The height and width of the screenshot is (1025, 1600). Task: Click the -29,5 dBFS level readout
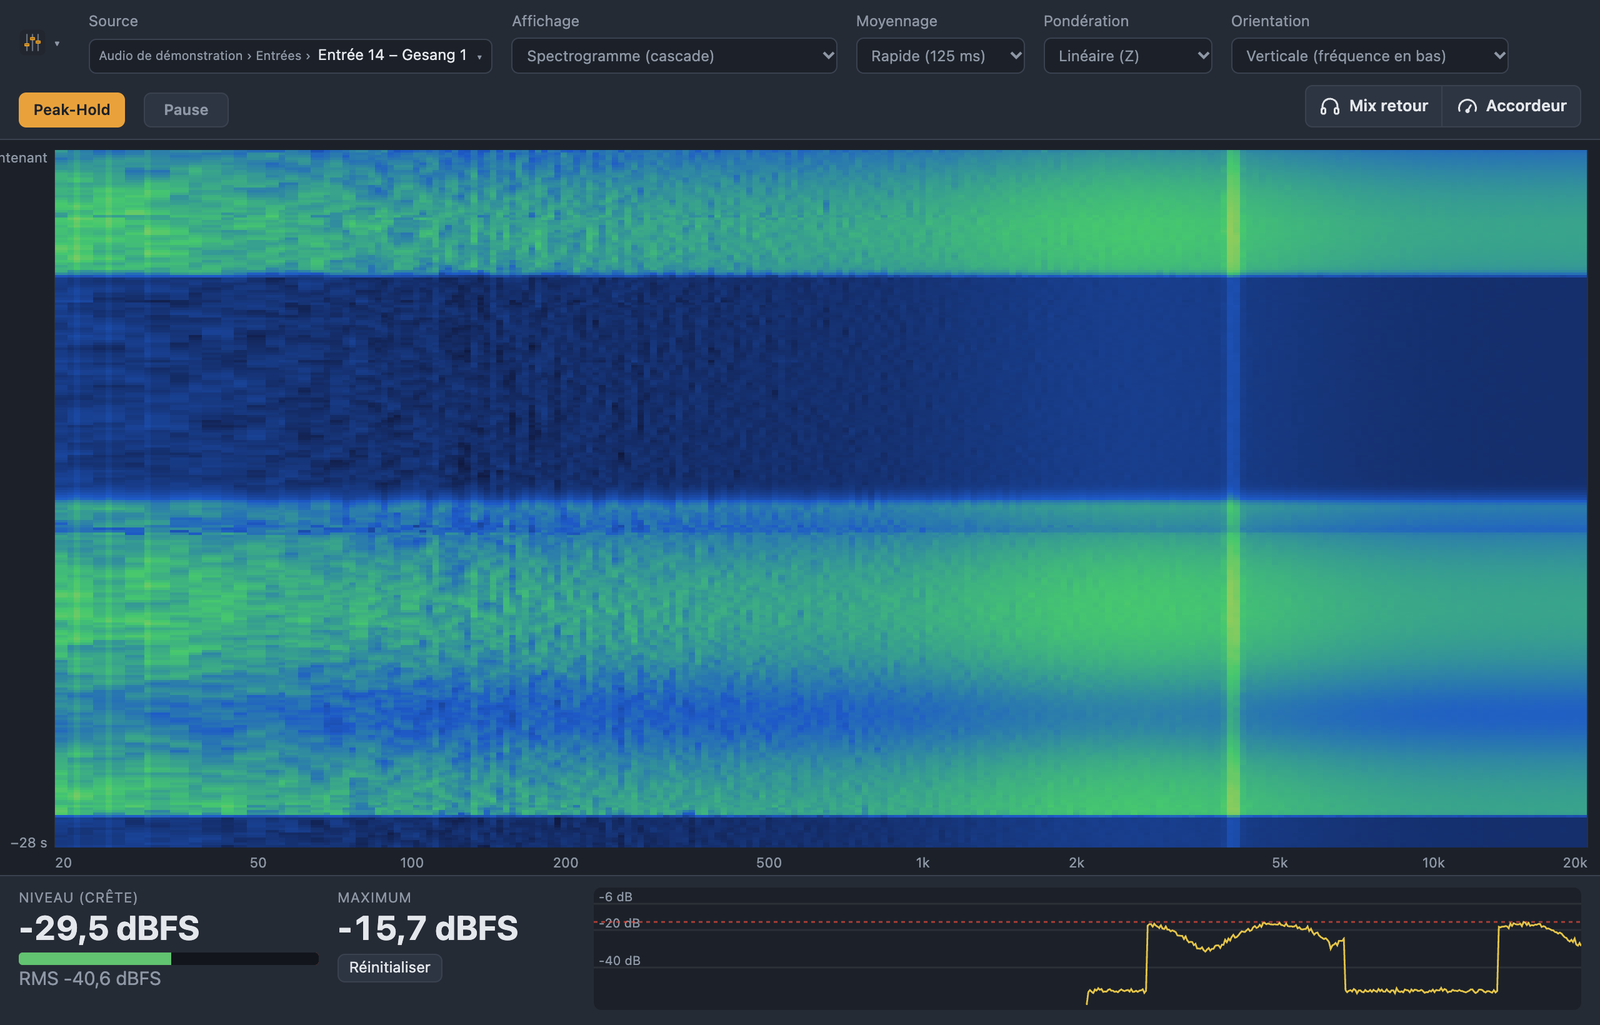point(109,929)
